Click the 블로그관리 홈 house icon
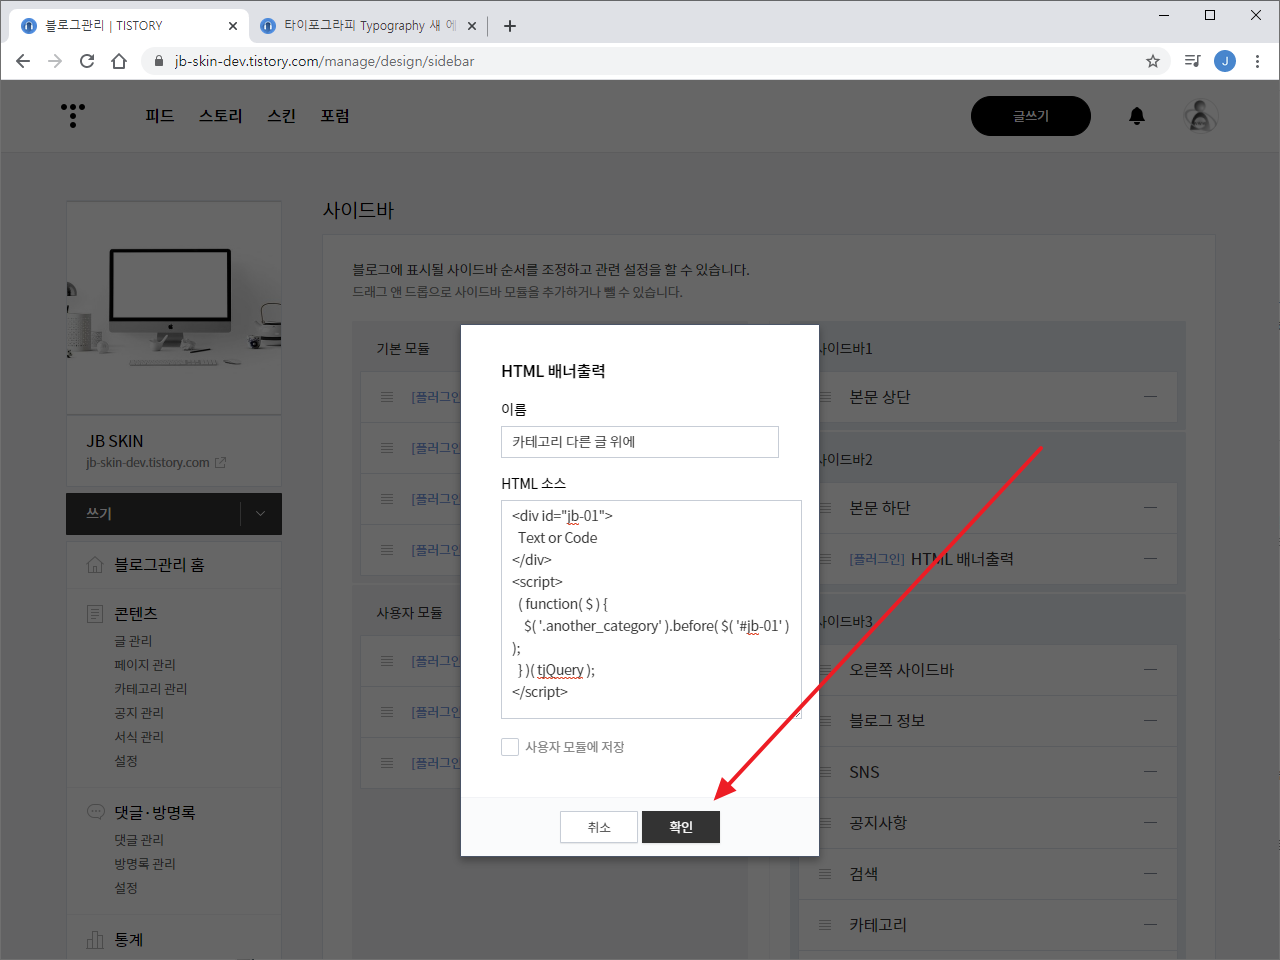 point(95,565)
